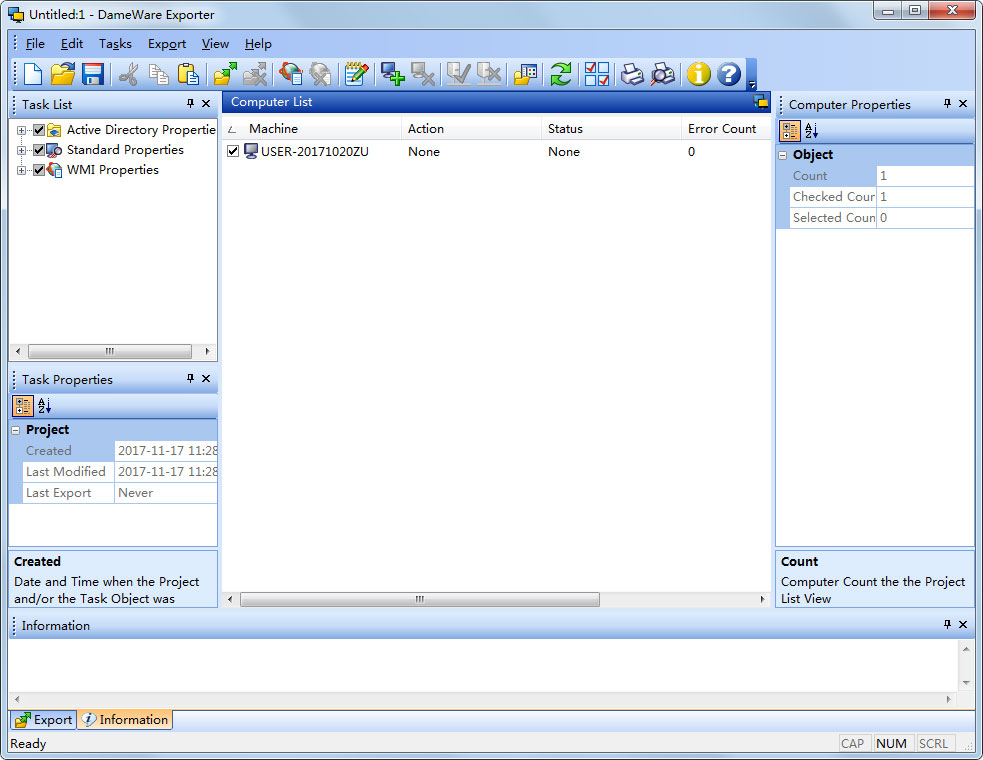Switch to the Export tab
Viewport: 983px width, 760px height.
click(43, 719)
